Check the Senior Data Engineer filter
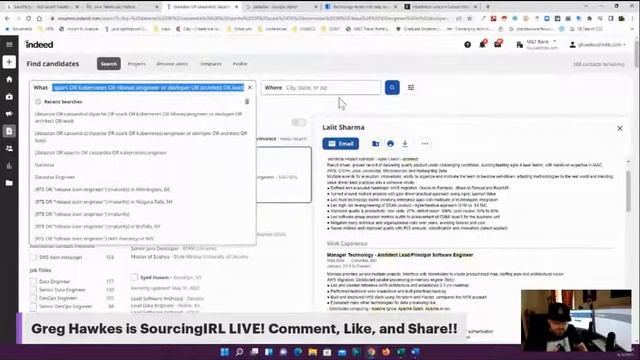Image resolution: width=640 pixels, height=360 pixels. tap(33, 289)
